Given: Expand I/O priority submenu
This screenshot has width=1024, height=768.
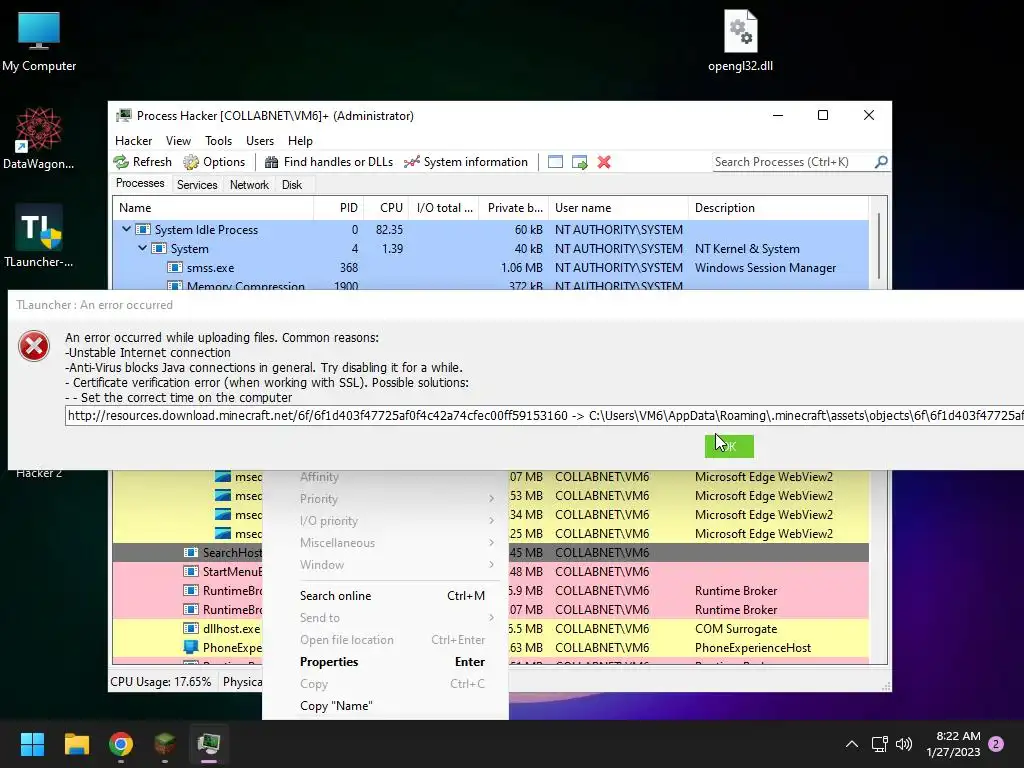Looking at the screenshot, I should (x=392, y=520).
